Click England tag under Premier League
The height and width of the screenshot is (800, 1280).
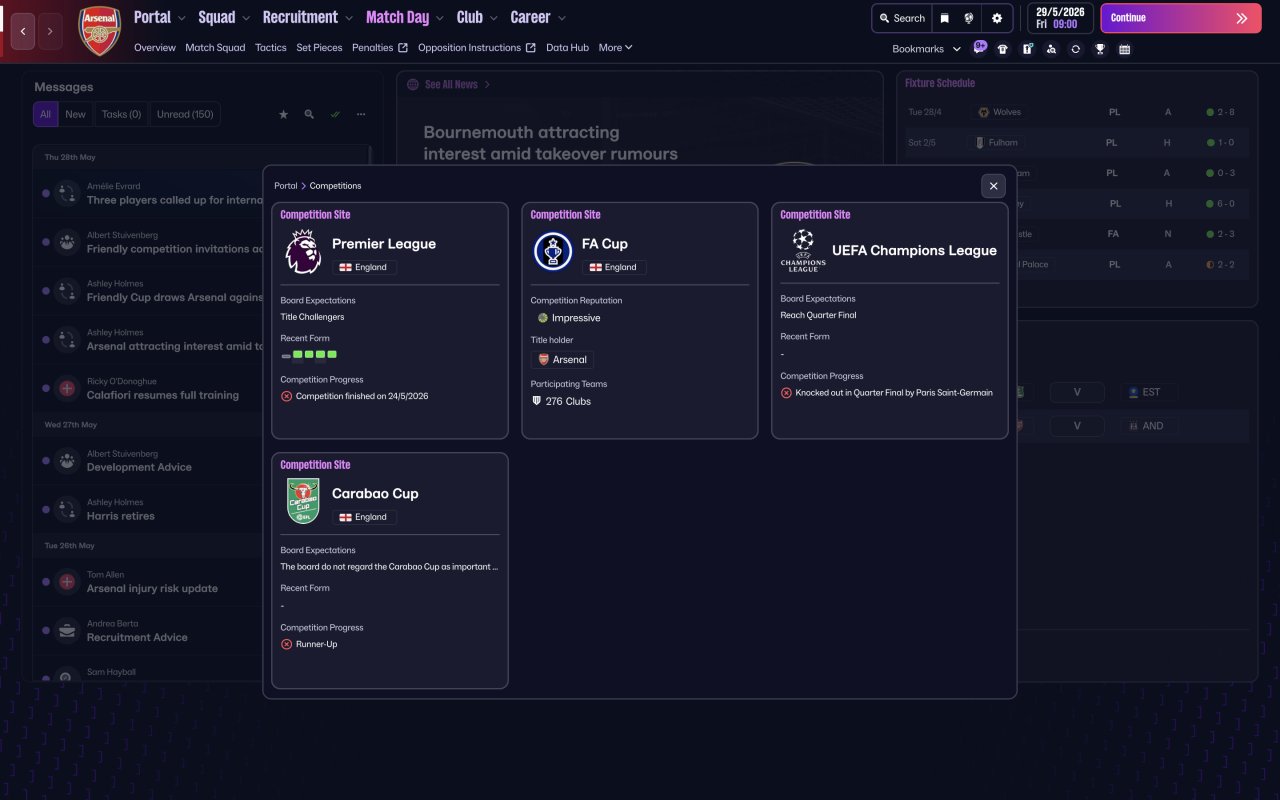click(364, 267)
